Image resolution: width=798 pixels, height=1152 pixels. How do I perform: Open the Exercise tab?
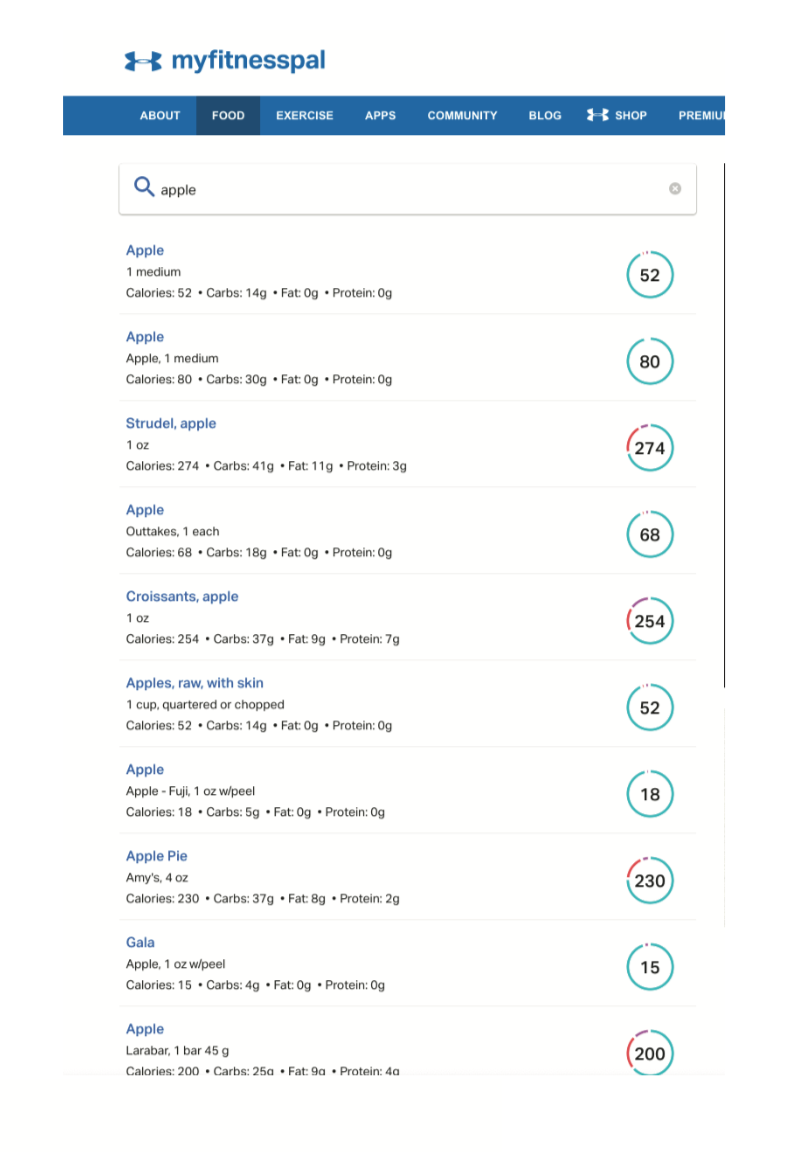point(304,115)
